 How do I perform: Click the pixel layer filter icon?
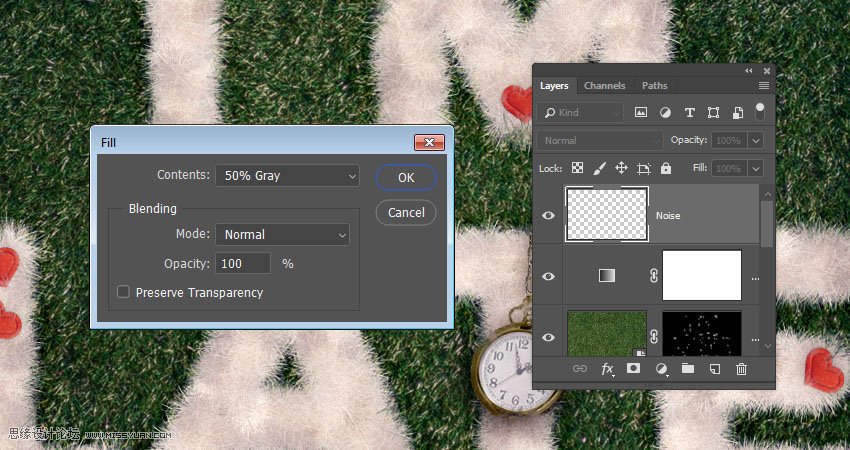click(641, 113)
